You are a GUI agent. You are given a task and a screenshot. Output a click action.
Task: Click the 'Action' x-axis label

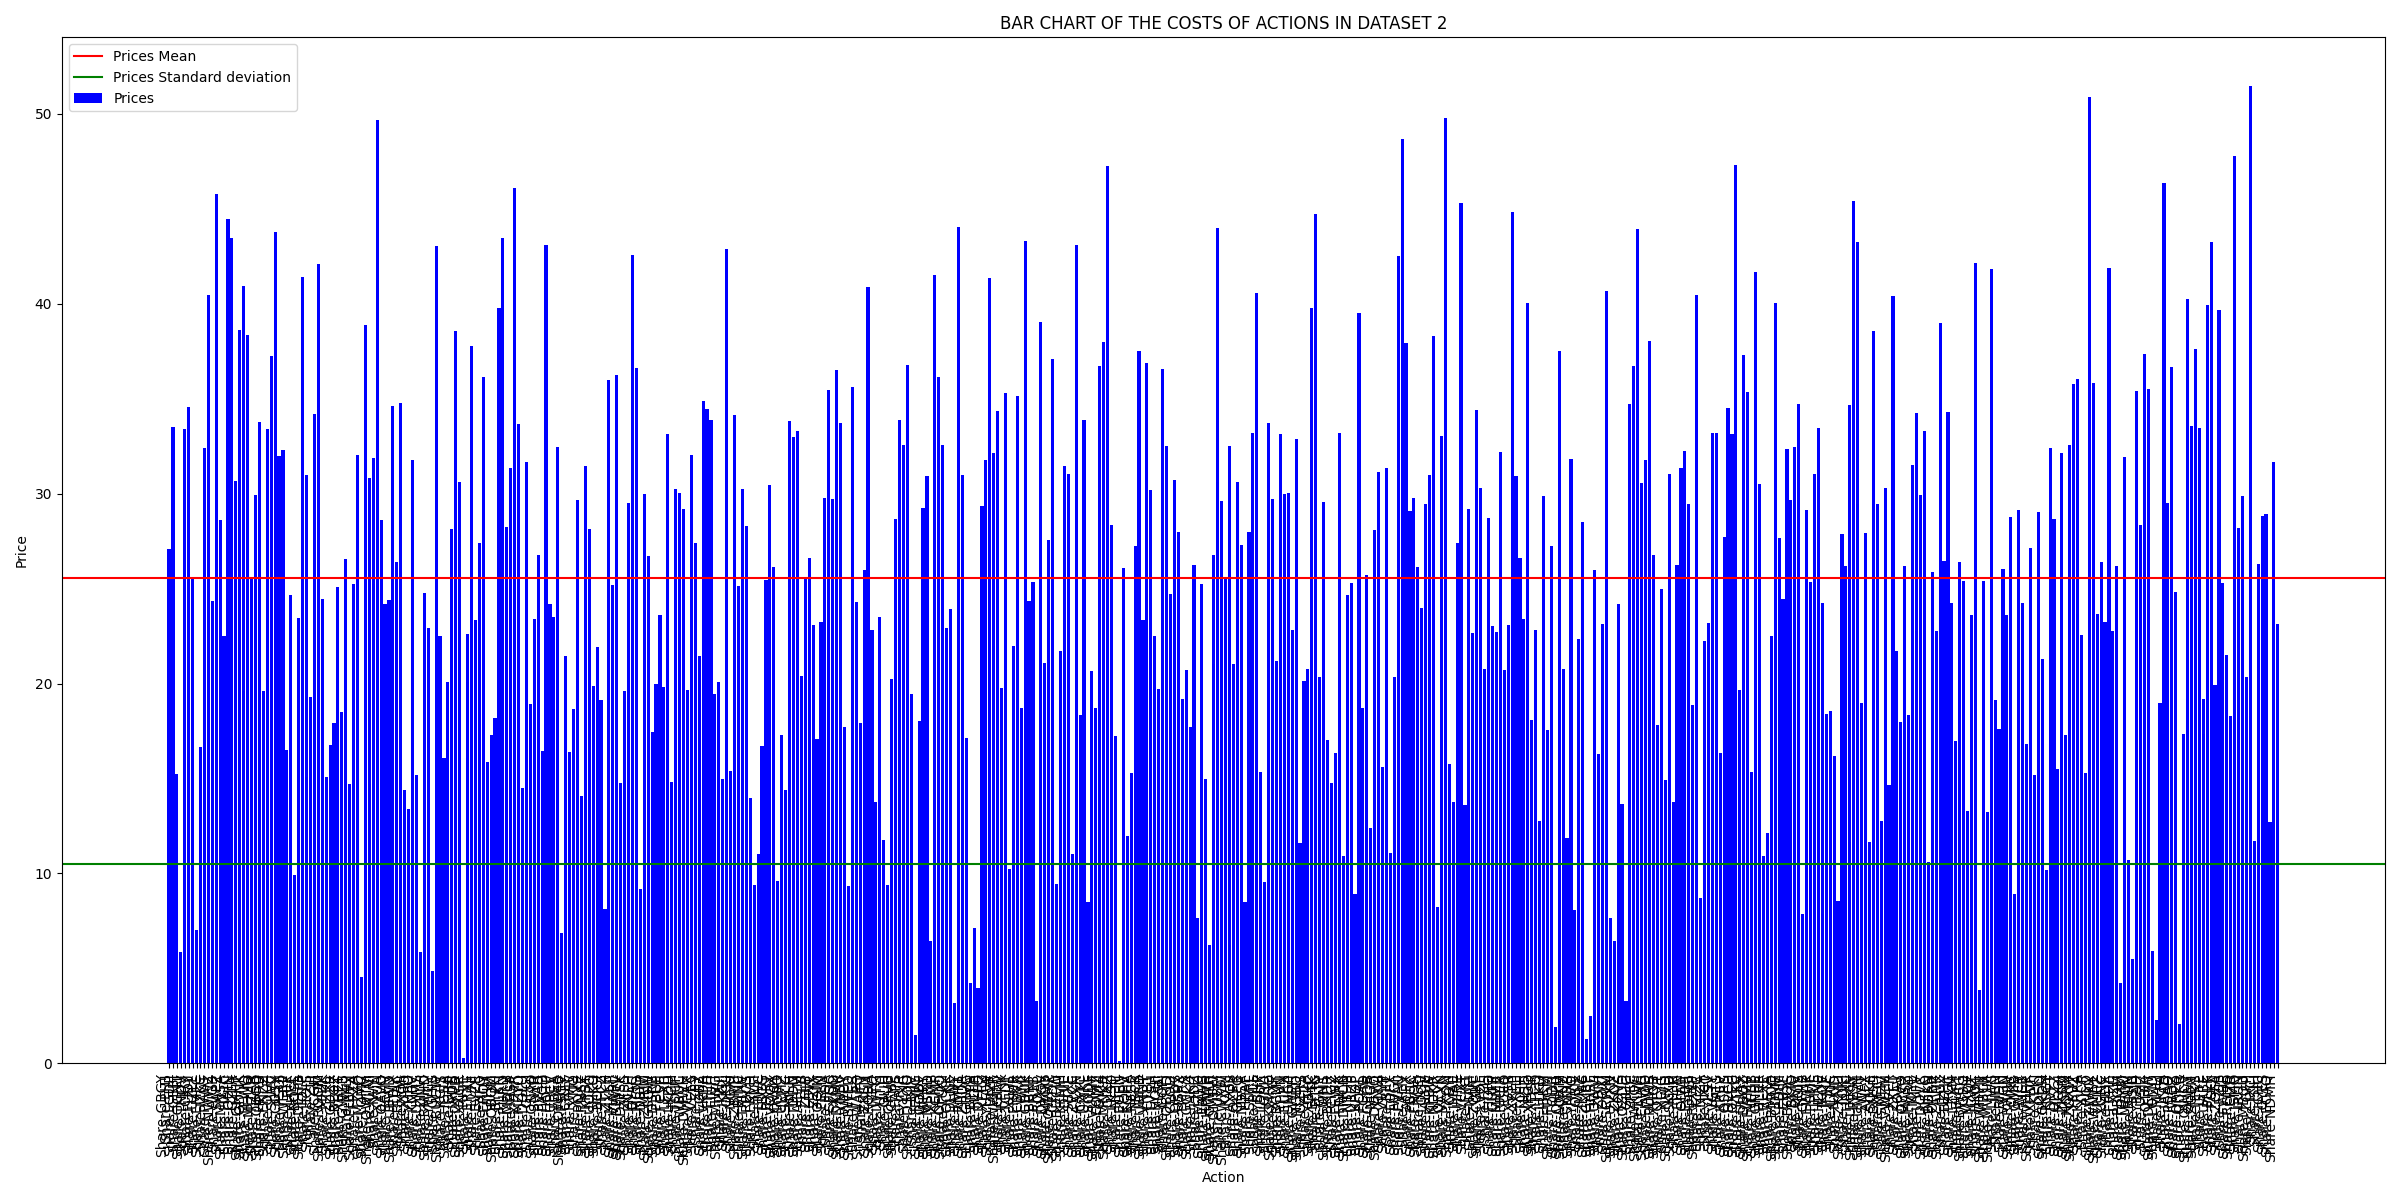[x=1222, y=1177]
